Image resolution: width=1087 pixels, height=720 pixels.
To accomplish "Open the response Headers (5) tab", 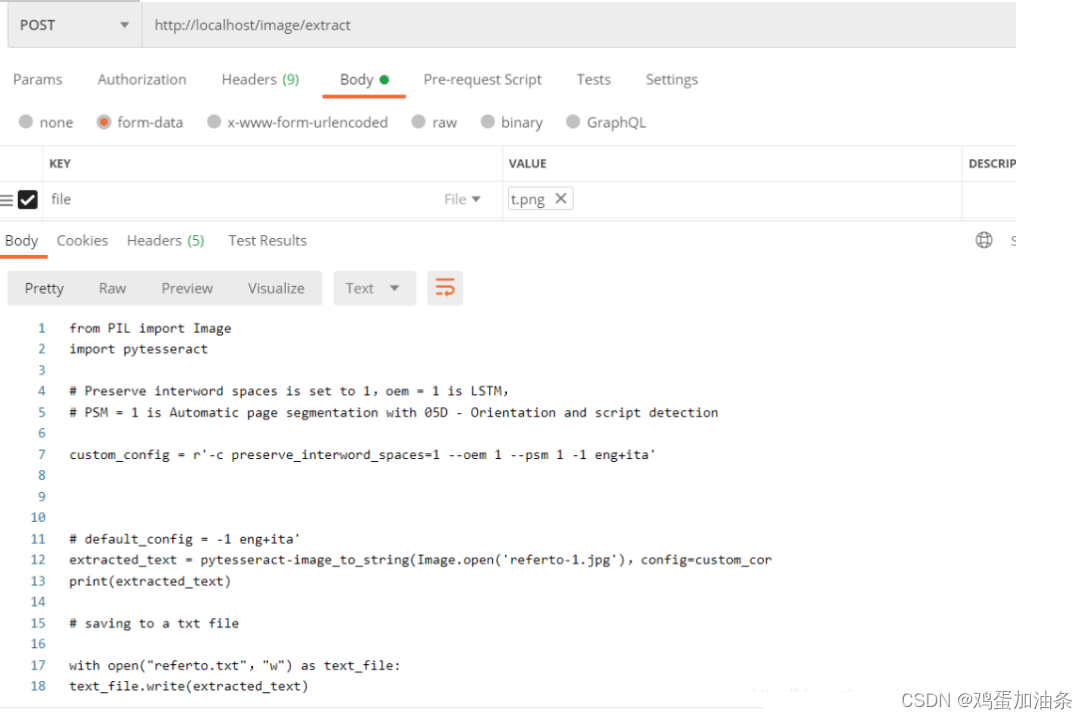I will [x=166, y=240].
